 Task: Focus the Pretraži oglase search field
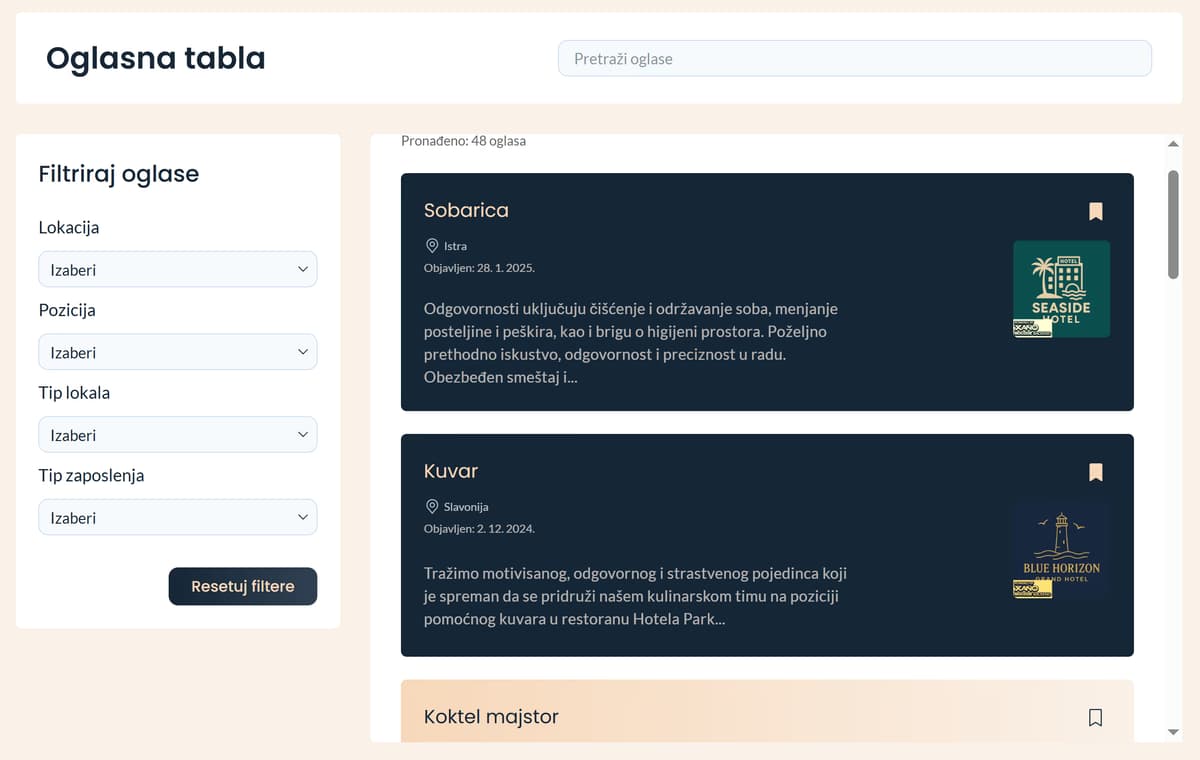click(x=854, y=59)
